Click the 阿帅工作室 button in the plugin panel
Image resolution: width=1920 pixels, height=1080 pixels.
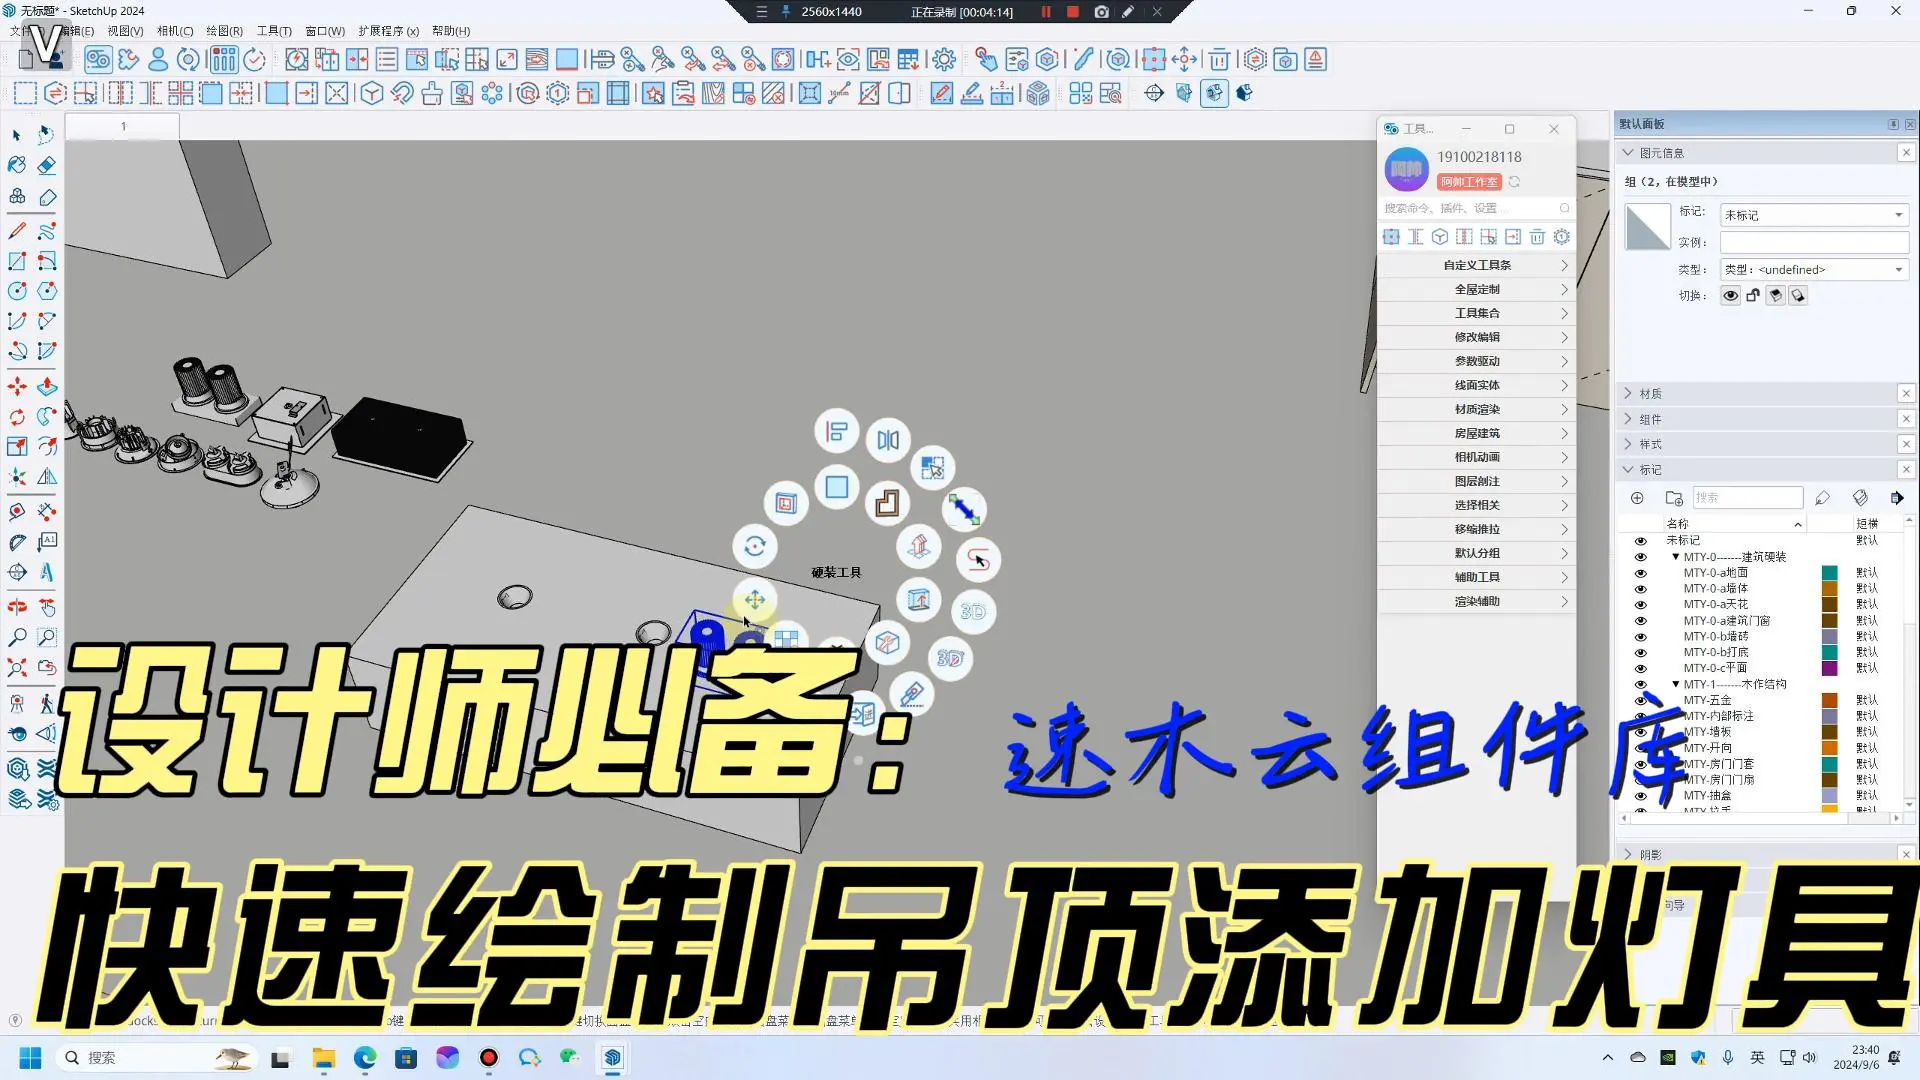click(x=1468, y=182)
